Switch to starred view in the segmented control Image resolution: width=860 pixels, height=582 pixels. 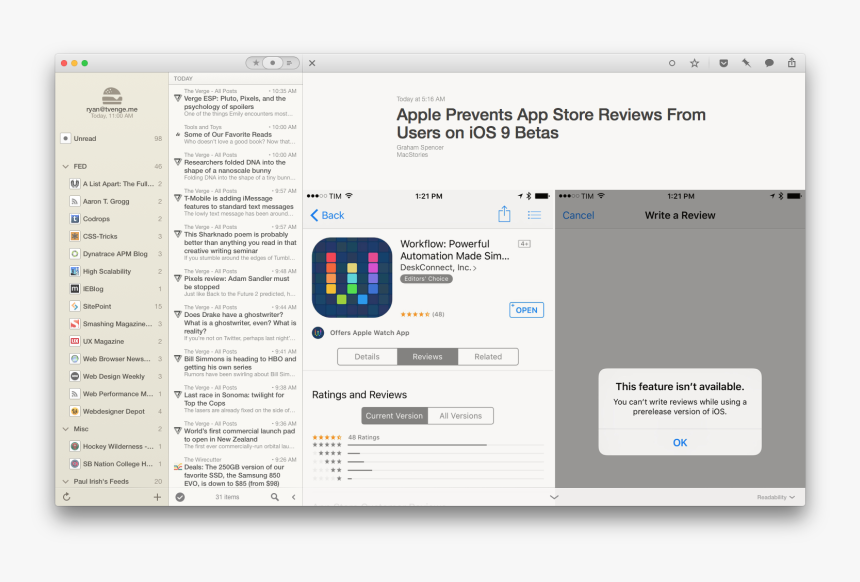point(255,62)
